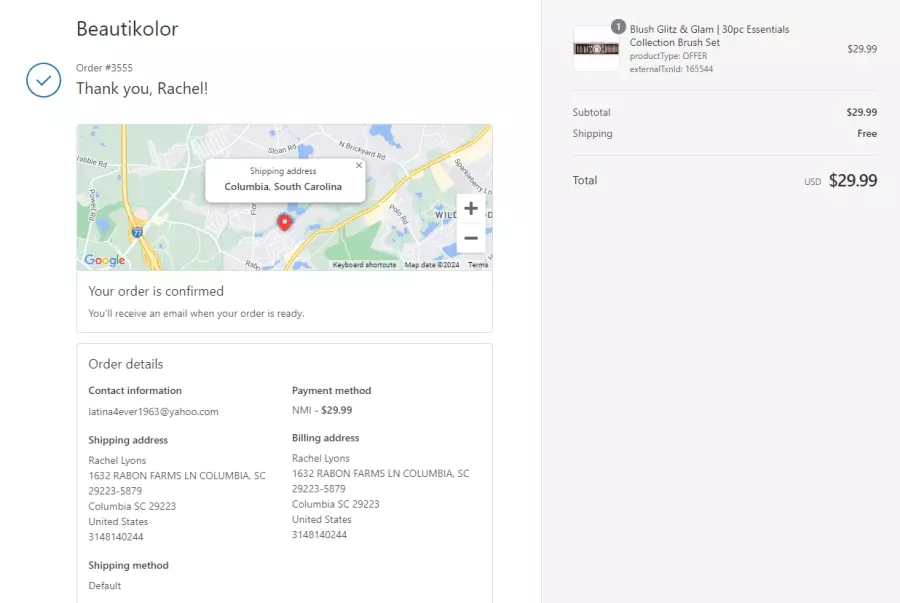Viewport: 900px width, 603px height.
Task: Click the Shipping address heading in order details
Action: pyautogui.click(x=128, y=440)
